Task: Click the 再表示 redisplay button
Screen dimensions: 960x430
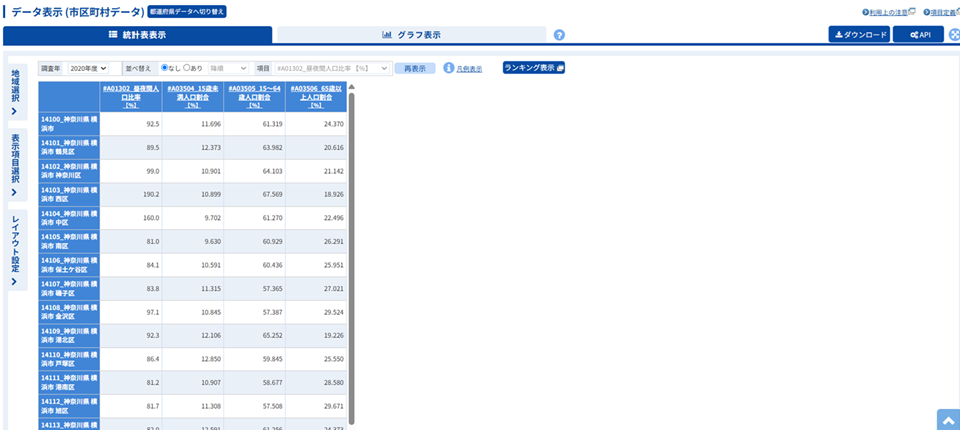Action: [x=414, y=68]
